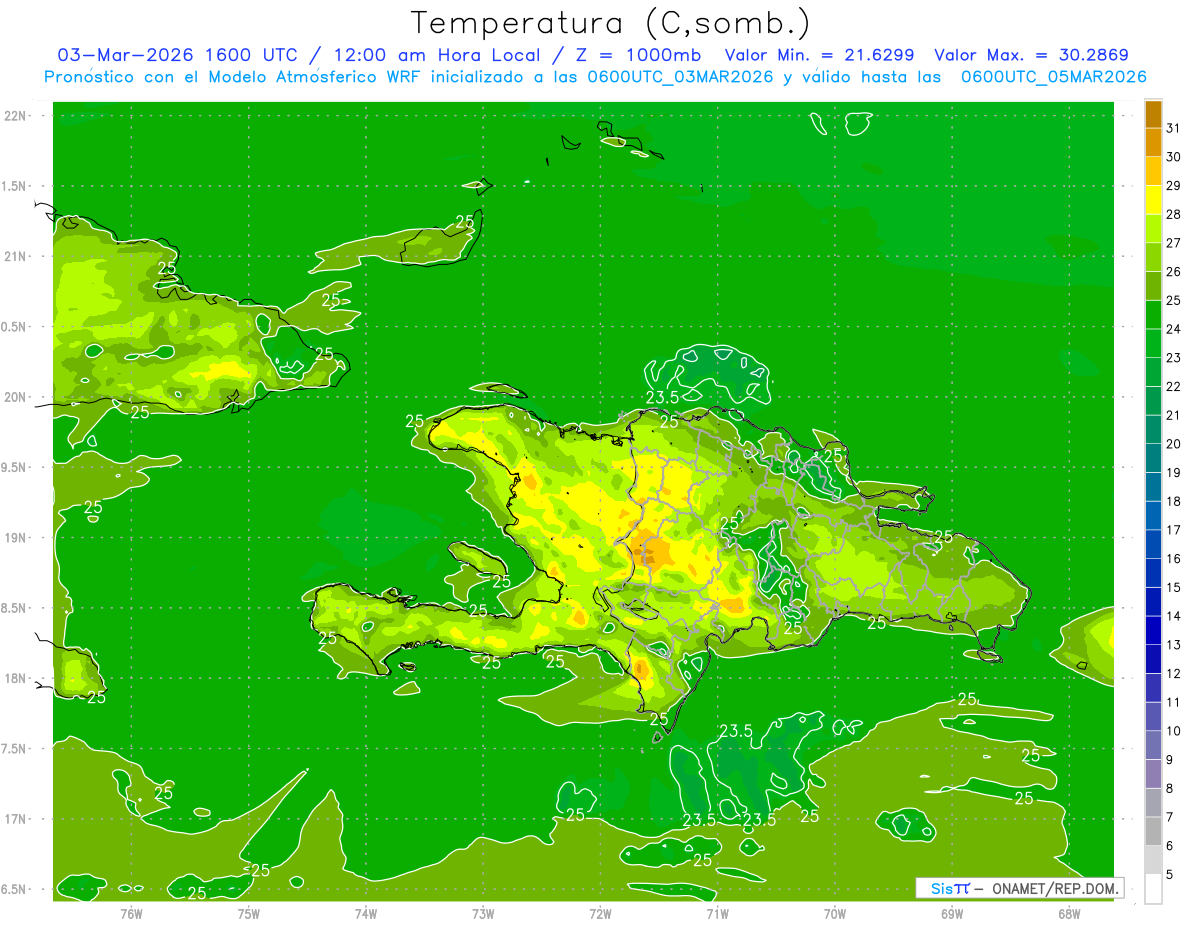Click the latitude axis label 22N
Screen dimensions: 1200x927
tap(16, 116)
